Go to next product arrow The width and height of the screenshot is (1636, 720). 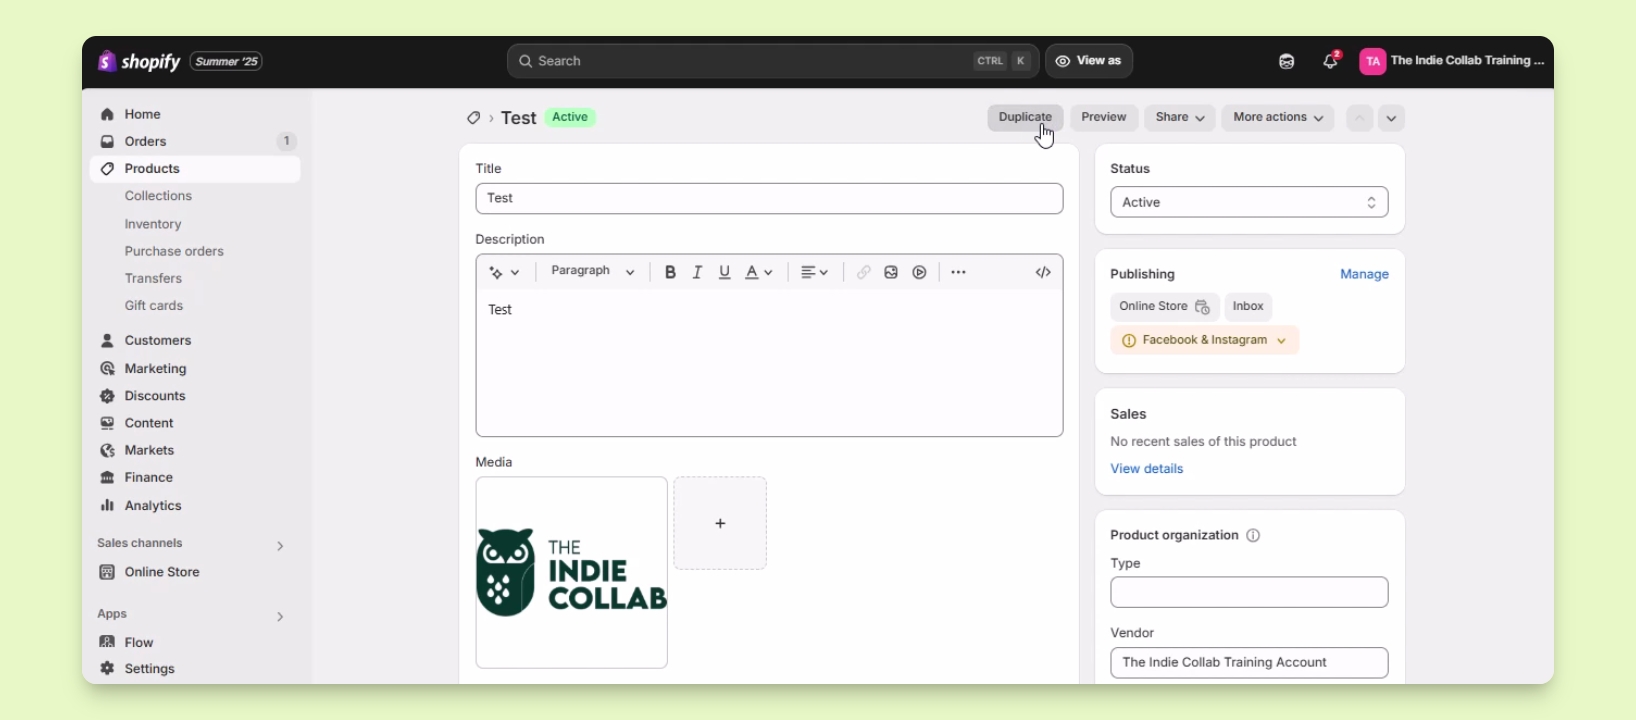coord(1392,118)
